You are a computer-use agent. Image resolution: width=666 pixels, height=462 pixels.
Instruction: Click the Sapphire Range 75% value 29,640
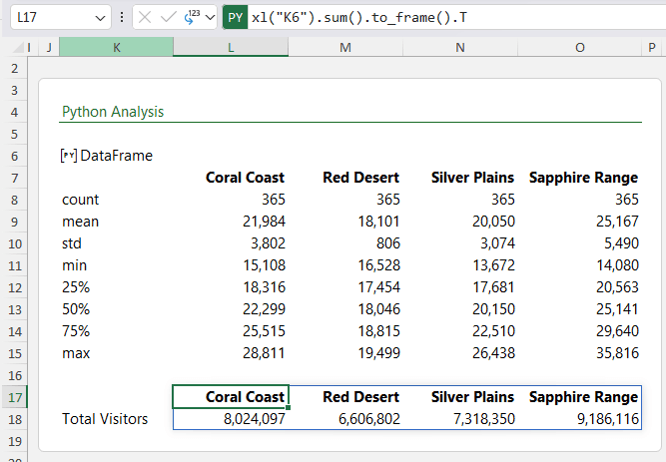point(618,331)
